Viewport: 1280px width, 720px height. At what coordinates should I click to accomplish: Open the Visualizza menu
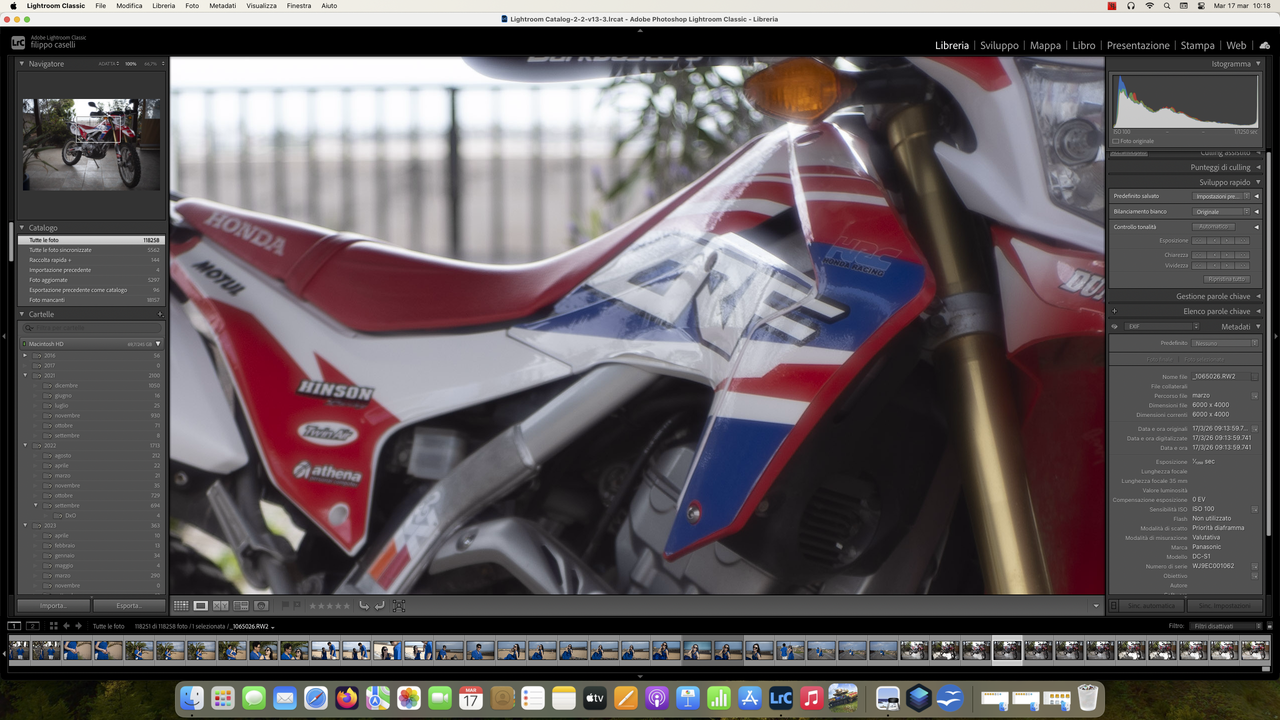click(261, 6)
